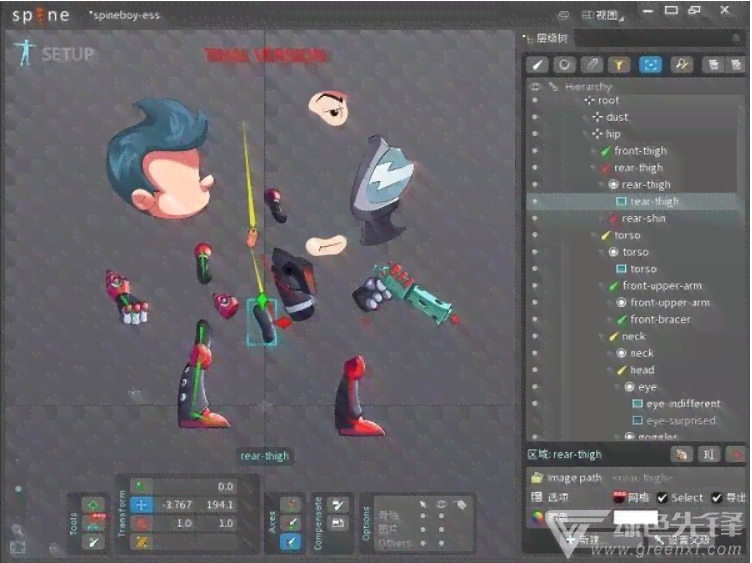Collapse the head bone node

[x=610, y=370]
